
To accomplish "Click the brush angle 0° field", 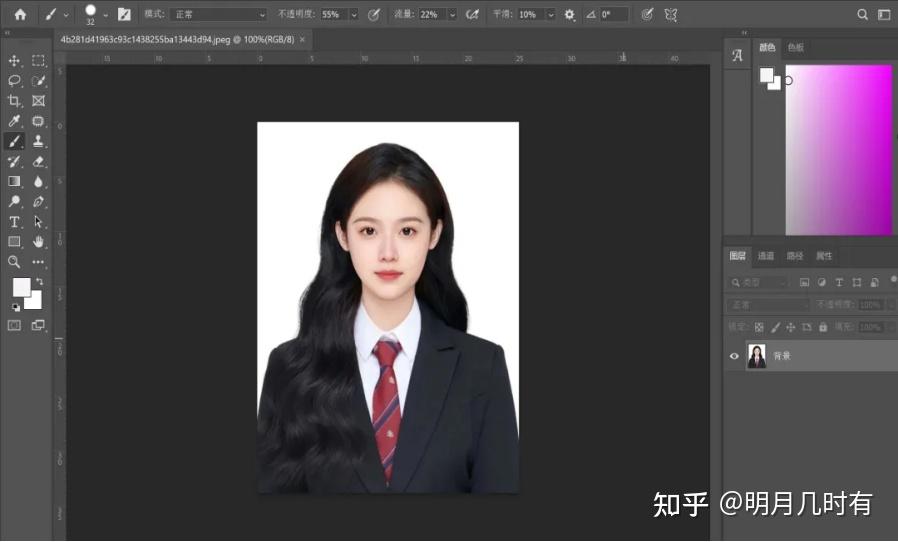I will click(613, 15).
